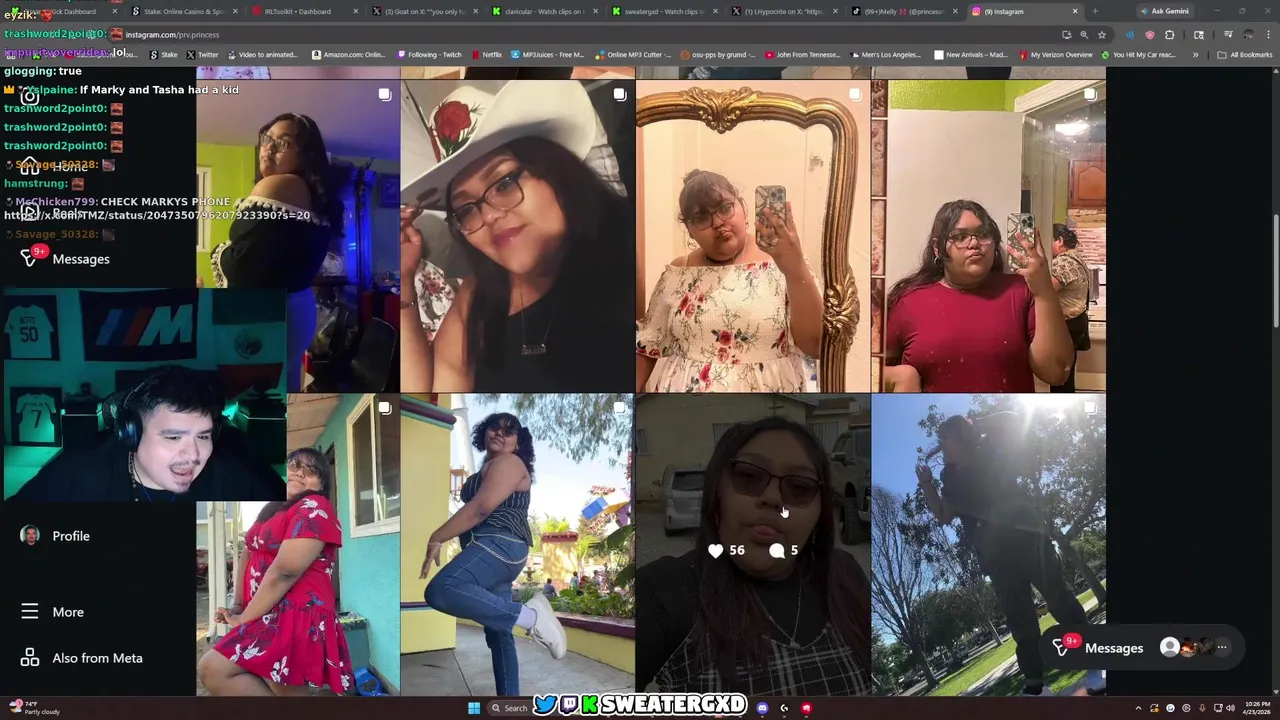Open the Extensions puzzle icon
1280x720 pixels.
point(1170,34)
